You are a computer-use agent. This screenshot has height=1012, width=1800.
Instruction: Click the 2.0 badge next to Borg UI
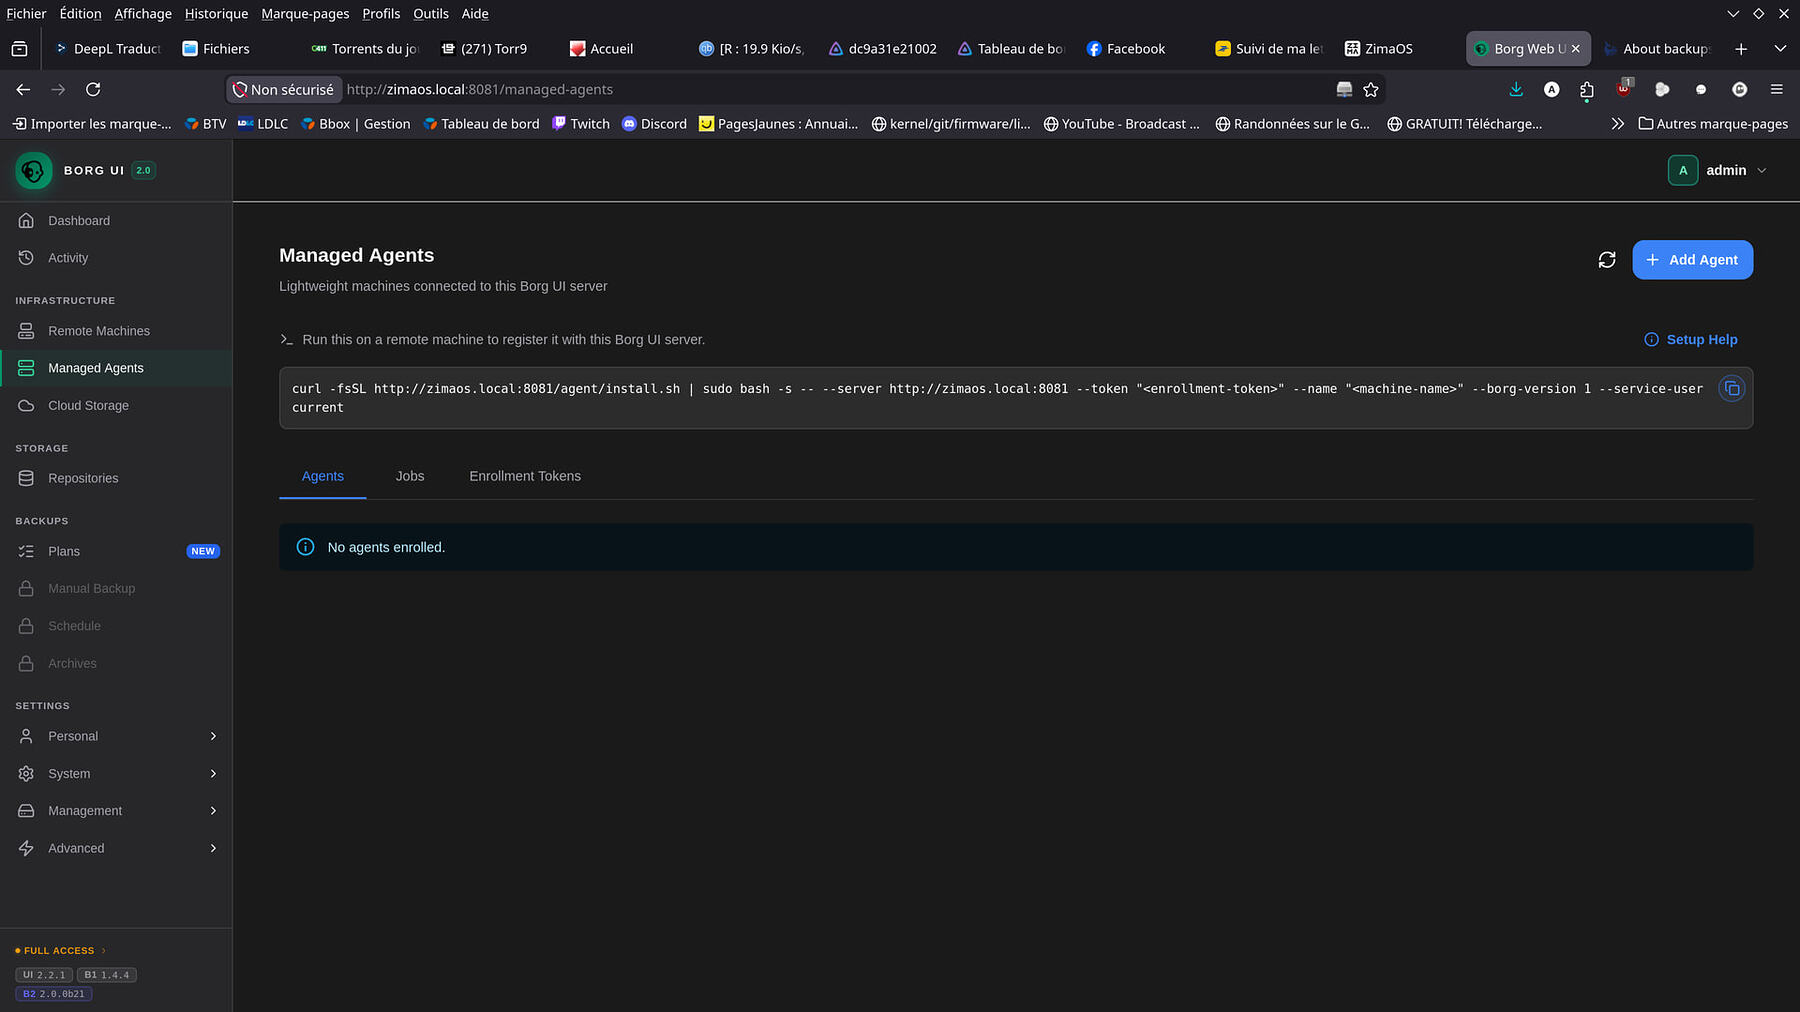144,171
